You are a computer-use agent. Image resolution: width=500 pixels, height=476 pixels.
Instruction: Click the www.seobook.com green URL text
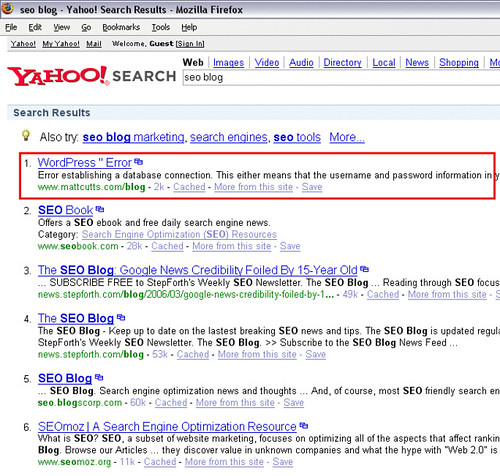pos(78,246)
